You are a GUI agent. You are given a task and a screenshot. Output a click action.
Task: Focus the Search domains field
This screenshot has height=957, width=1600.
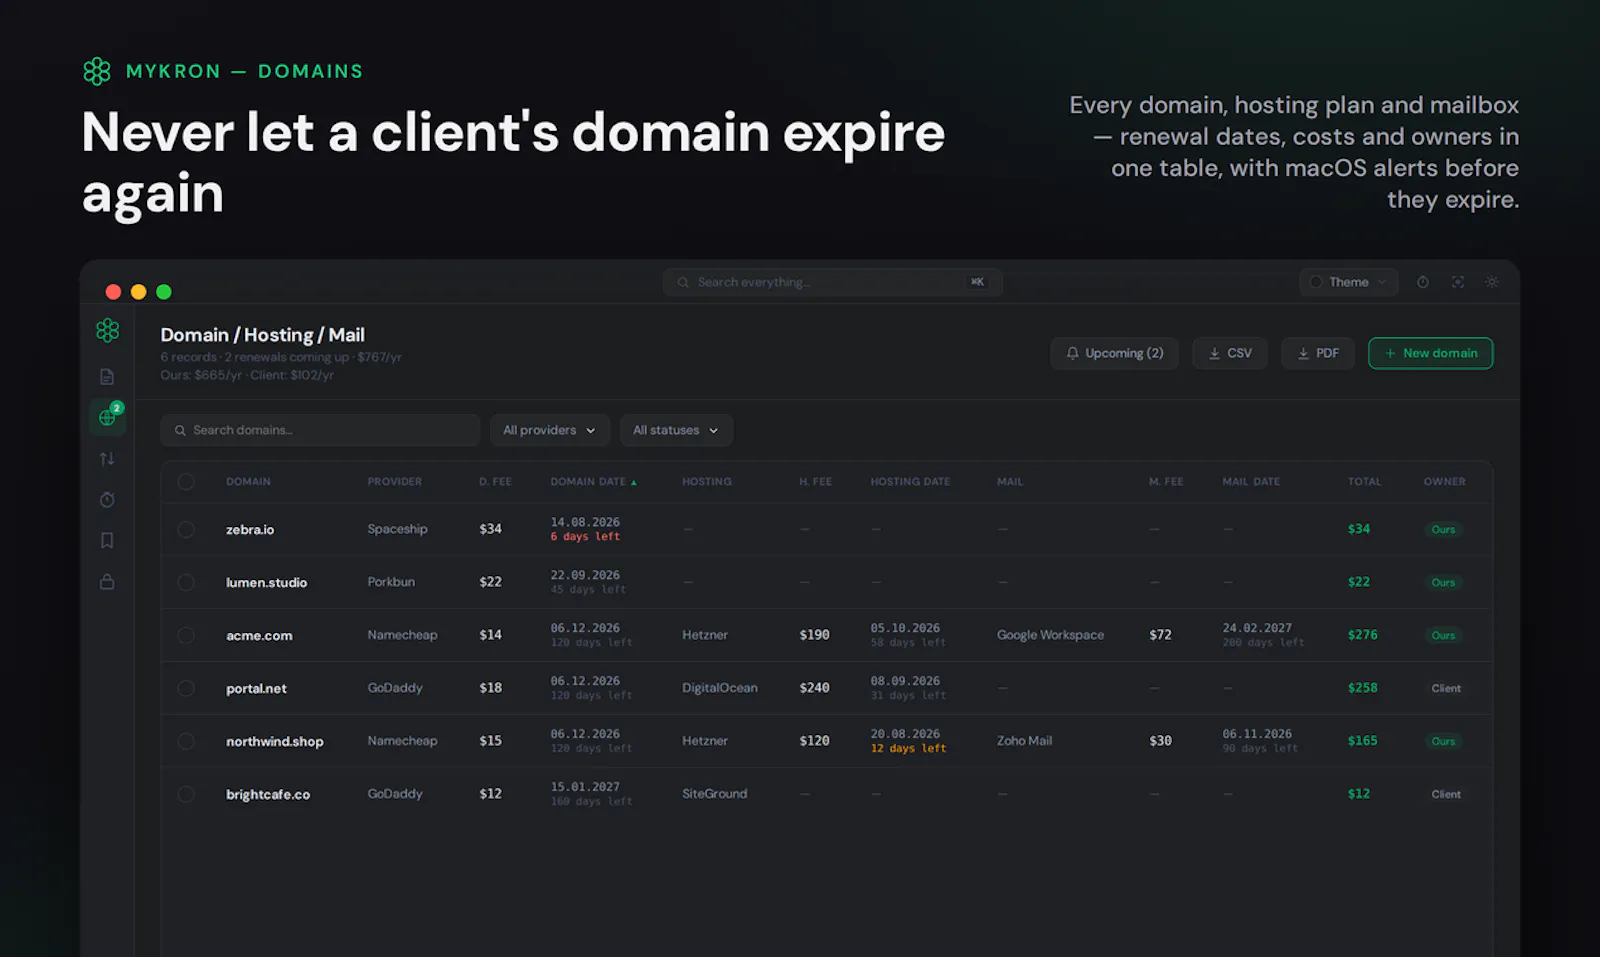[x=320, y=430]
